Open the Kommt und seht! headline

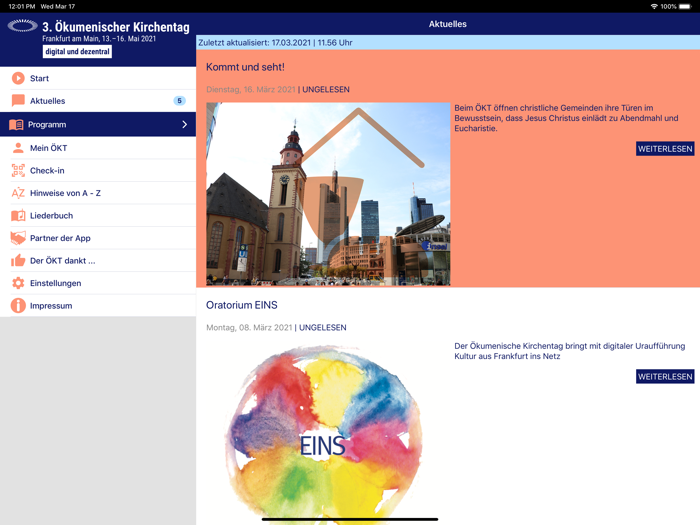[245, 67]
